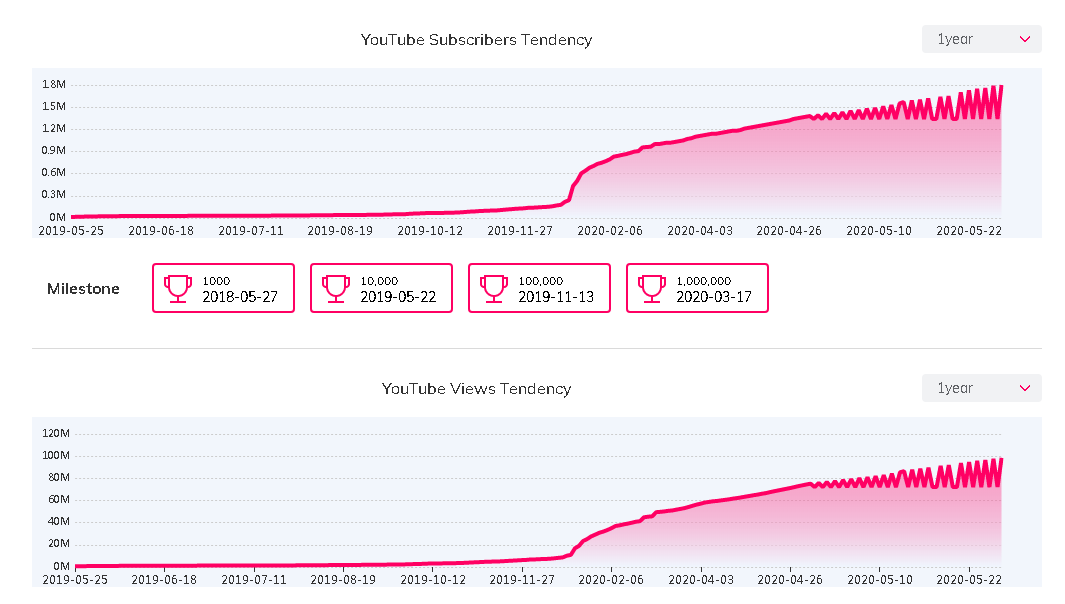Click the 2019-11-13 milestone date
The image size is (1065, 604).
coord(556,297)
